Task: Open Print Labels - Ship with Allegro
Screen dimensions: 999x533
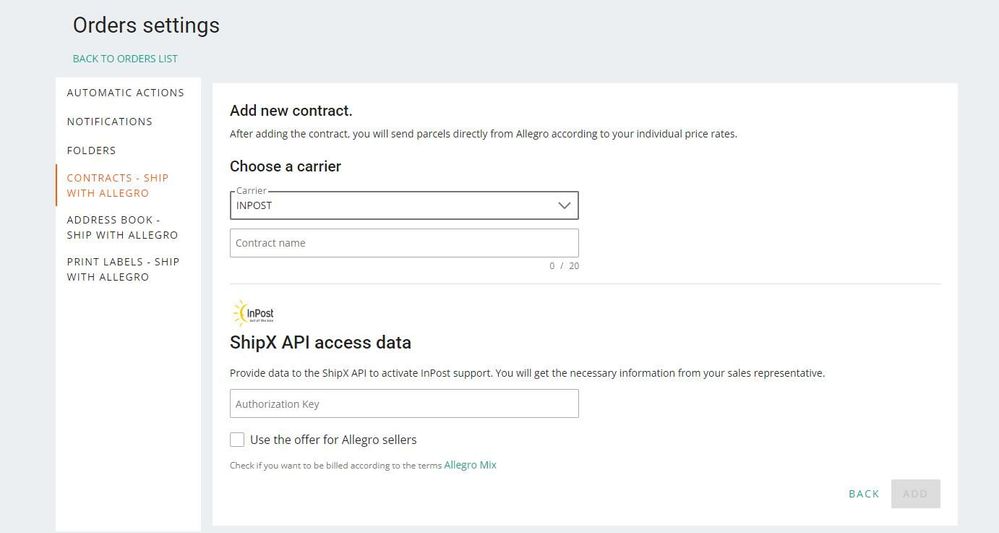Action: 123,269
